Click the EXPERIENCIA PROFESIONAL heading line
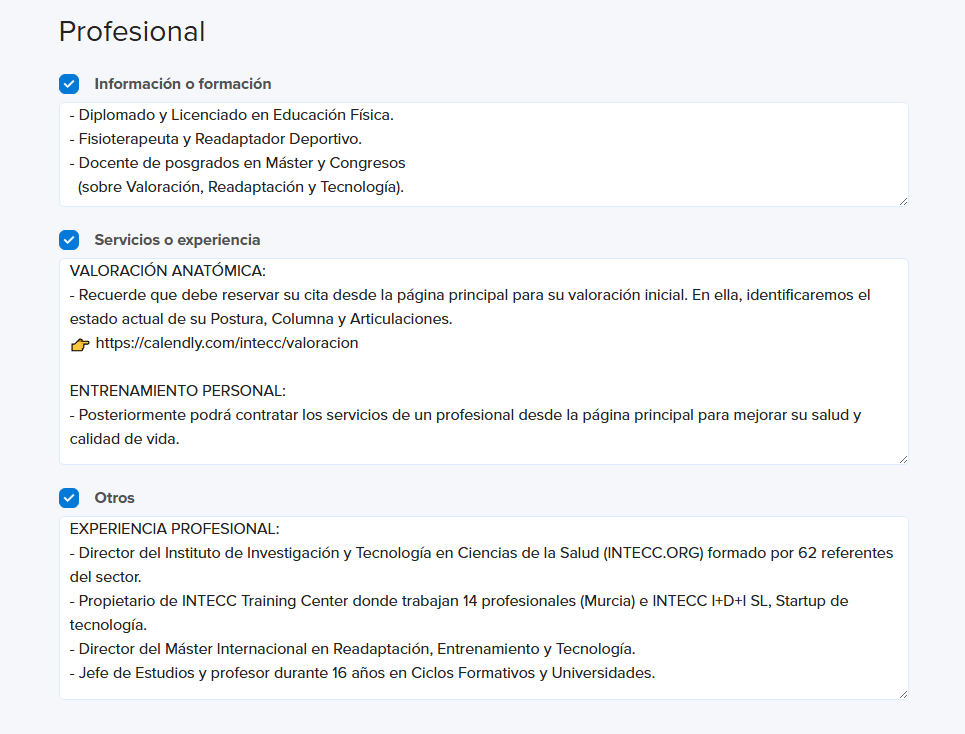 [174, 529]
